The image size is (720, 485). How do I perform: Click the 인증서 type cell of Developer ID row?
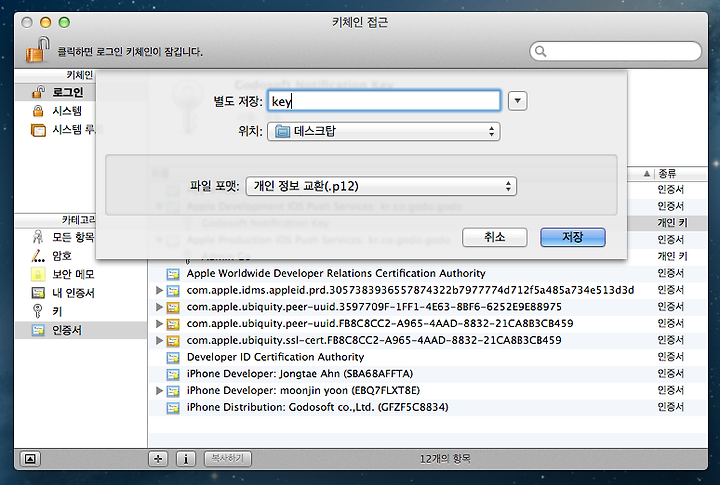670,357
